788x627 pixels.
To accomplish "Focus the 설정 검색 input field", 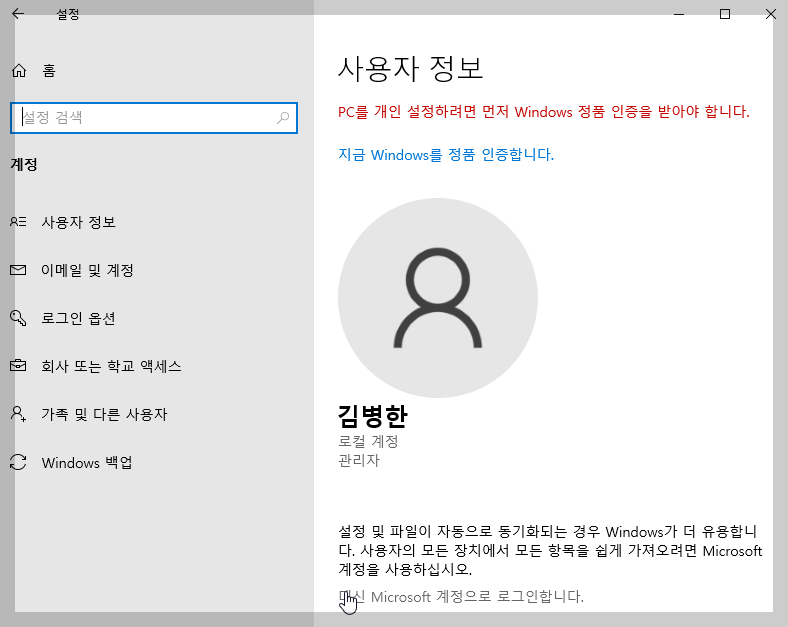I will 154,118.
